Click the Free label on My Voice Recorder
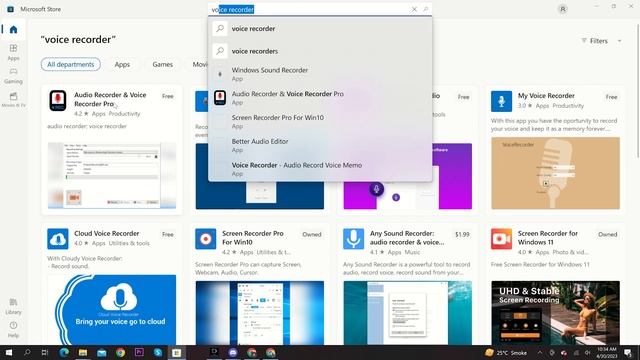This screenshot has height=360, width=640. [611, 97]
